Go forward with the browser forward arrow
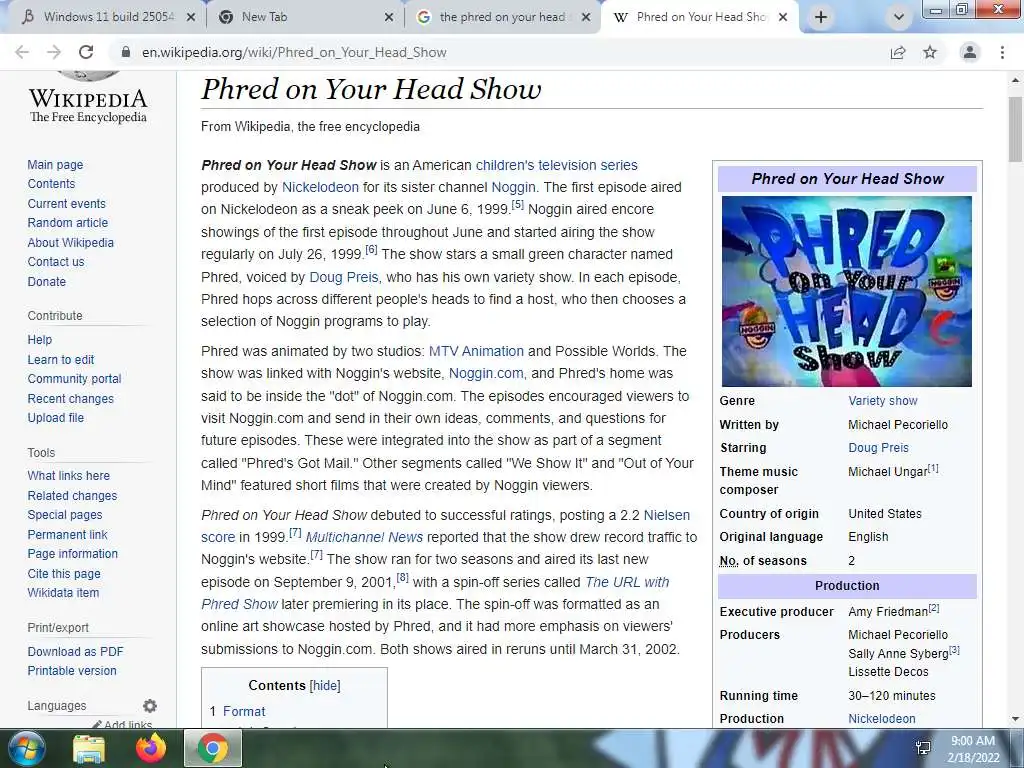The width and height of the screenshot is (1024, 768). (54, 52)
